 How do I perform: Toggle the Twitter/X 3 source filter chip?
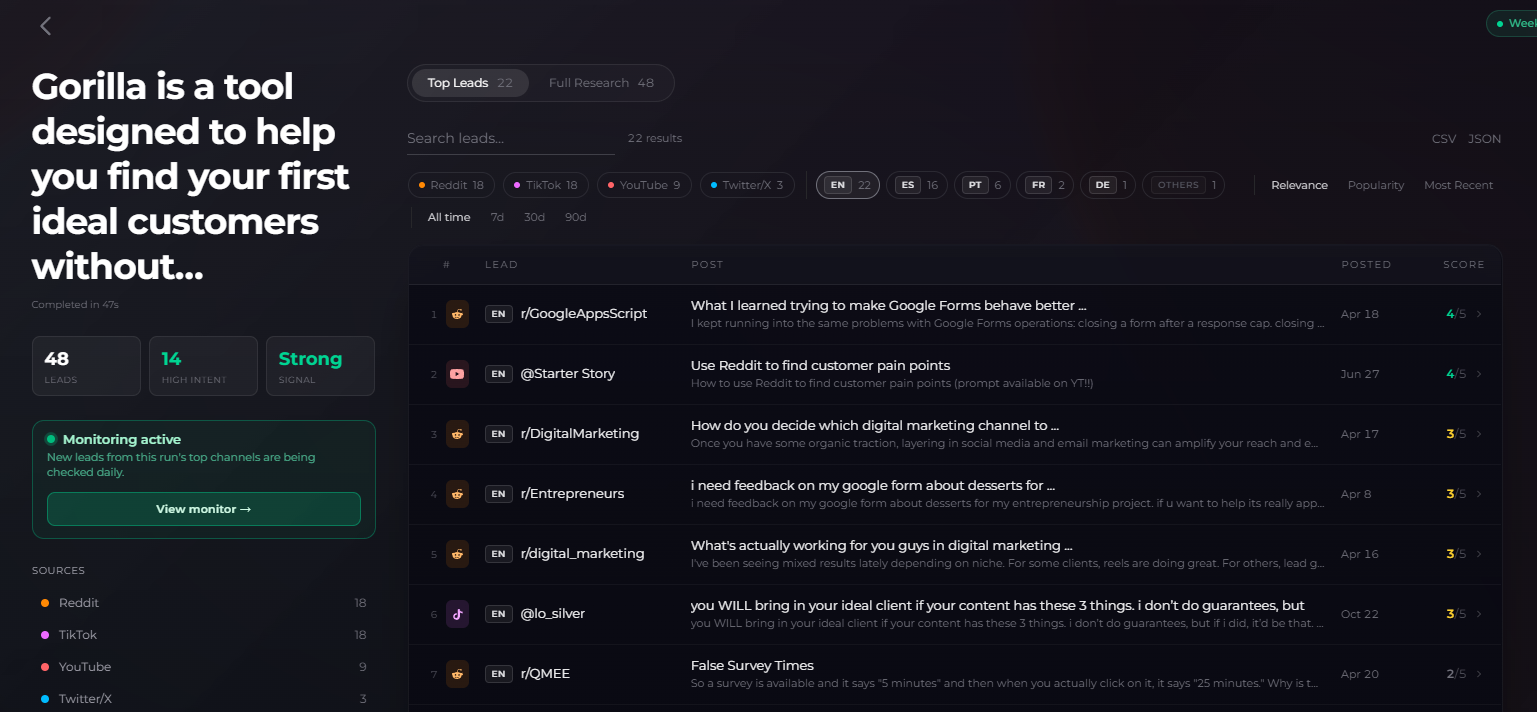click(747, 185)
